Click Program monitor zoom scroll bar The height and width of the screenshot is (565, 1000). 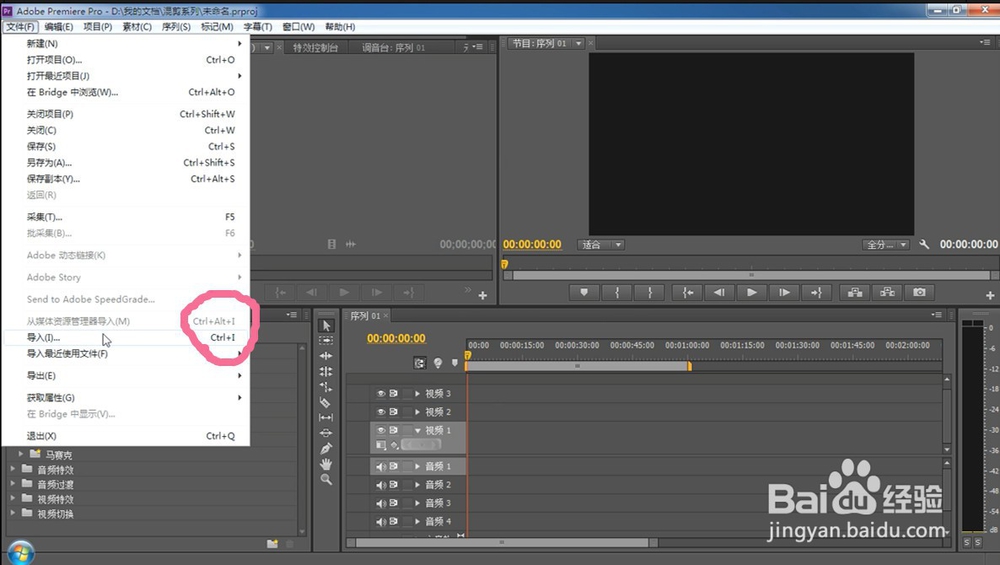[751, 275]
